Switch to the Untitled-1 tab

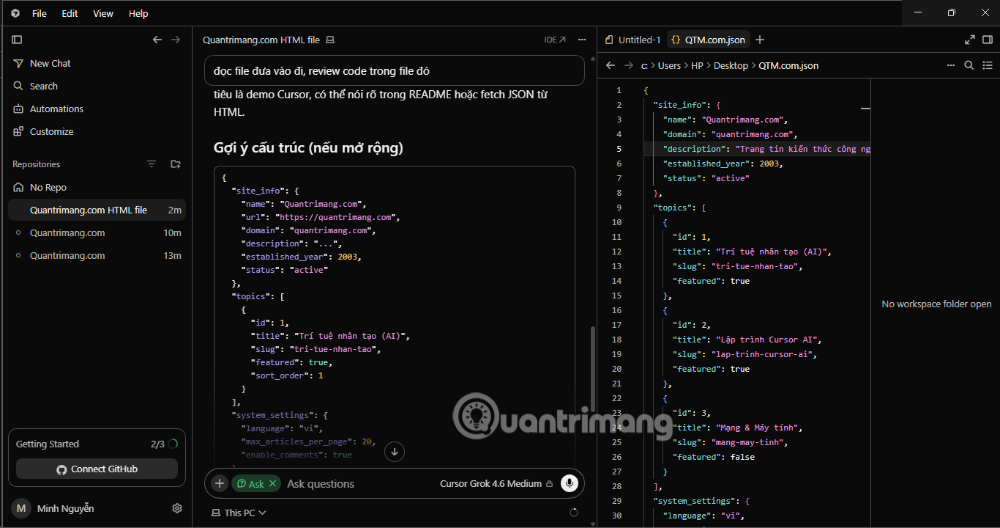pos(633,40)
